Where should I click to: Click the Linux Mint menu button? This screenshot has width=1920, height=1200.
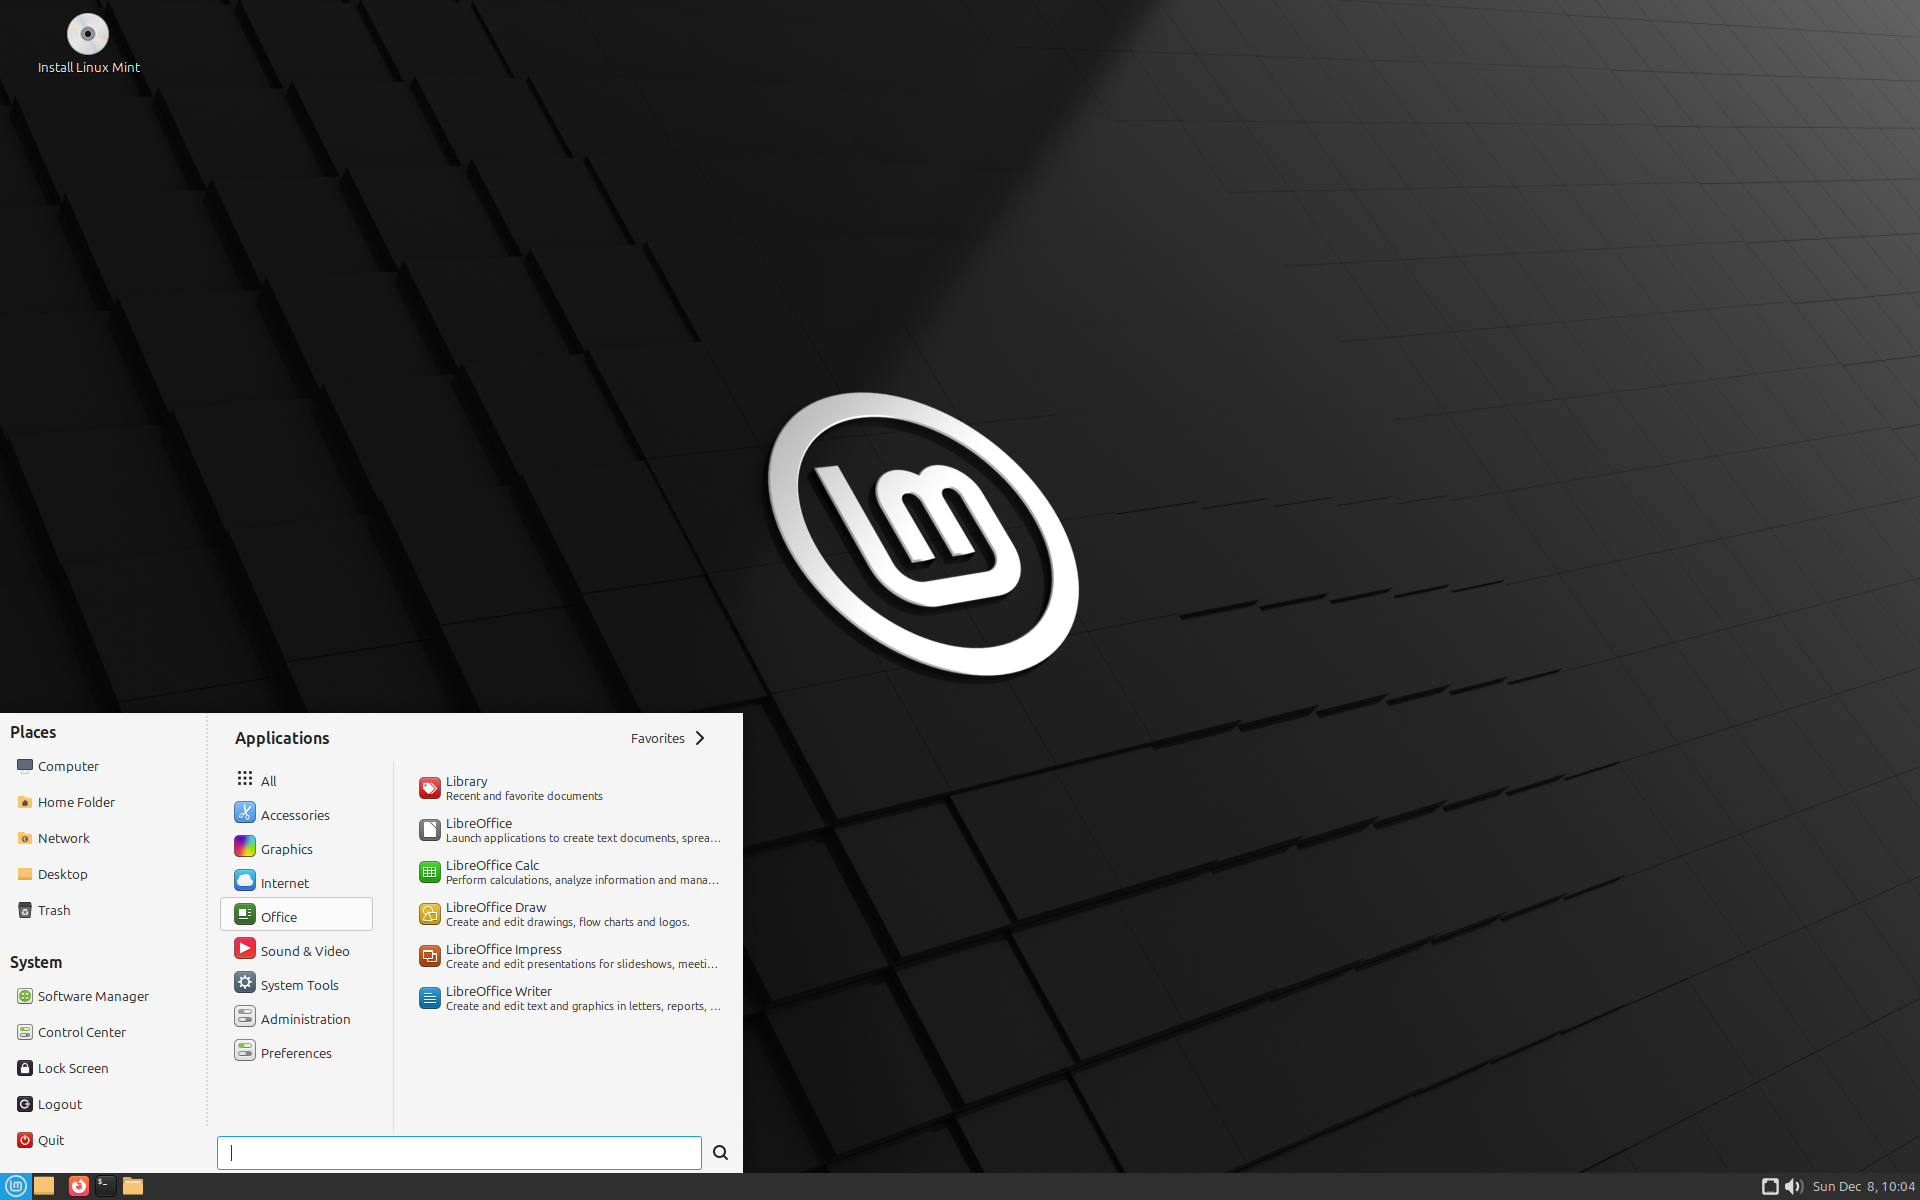16,1186
